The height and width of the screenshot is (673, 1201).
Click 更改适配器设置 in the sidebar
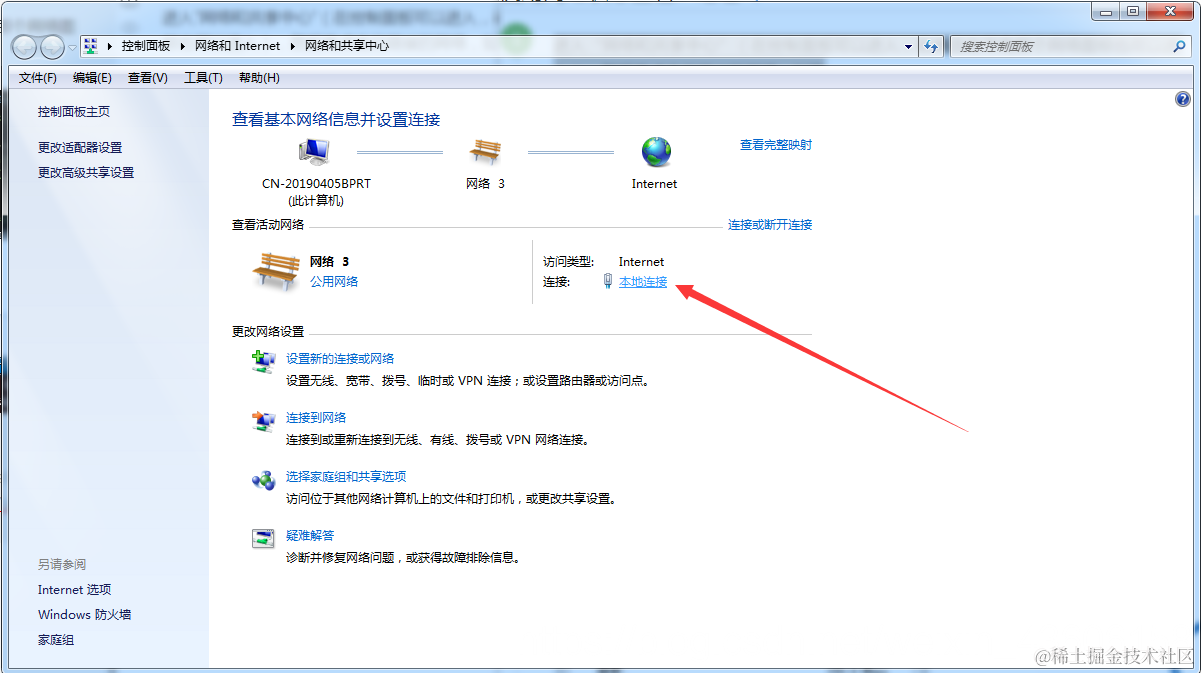[78, 146]
